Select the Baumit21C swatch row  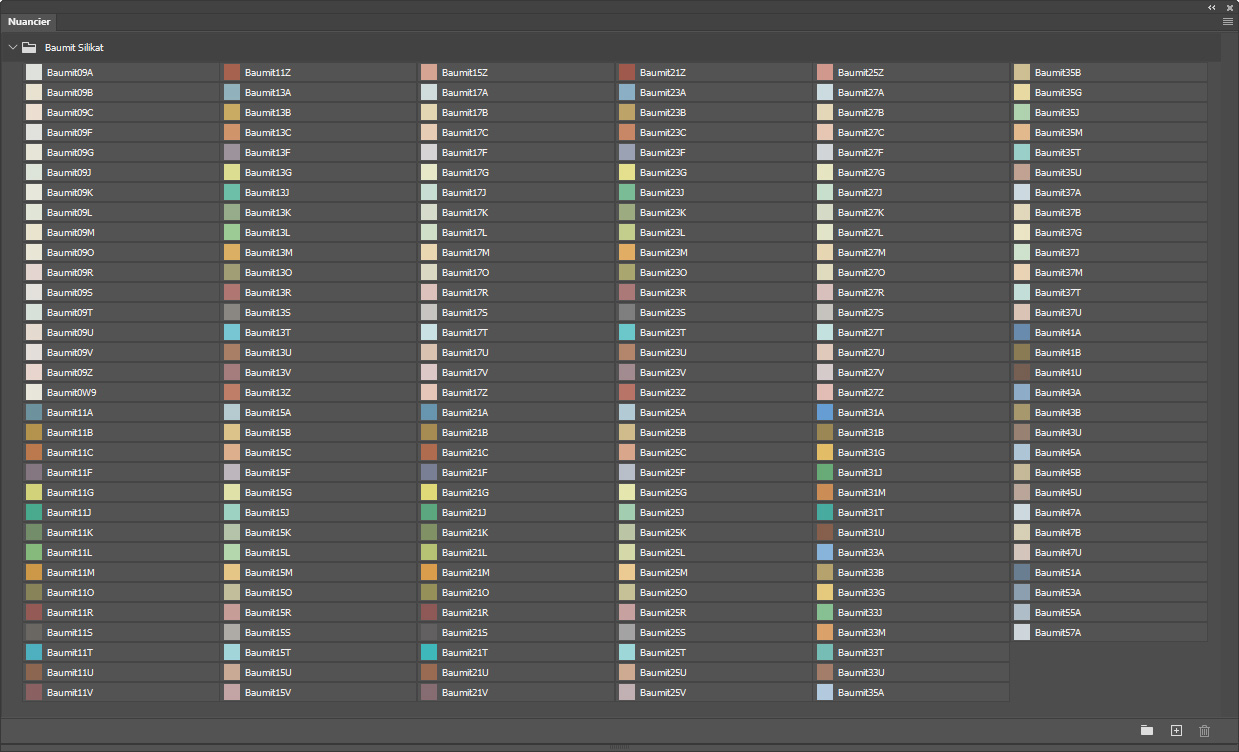coord(516,452)
